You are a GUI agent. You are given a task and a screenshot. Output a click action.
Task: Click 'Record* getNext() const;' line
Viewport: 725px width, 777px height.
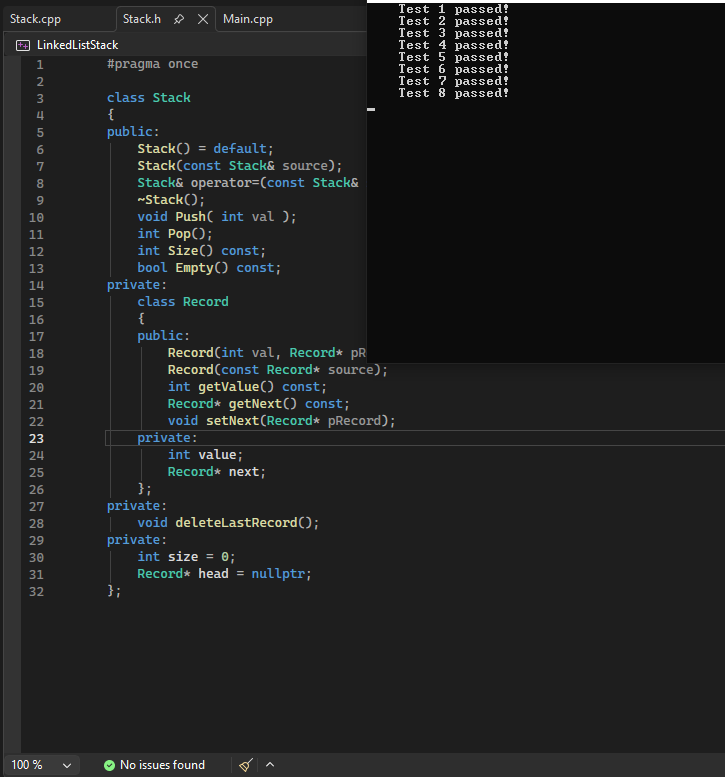tap(259, 404)
